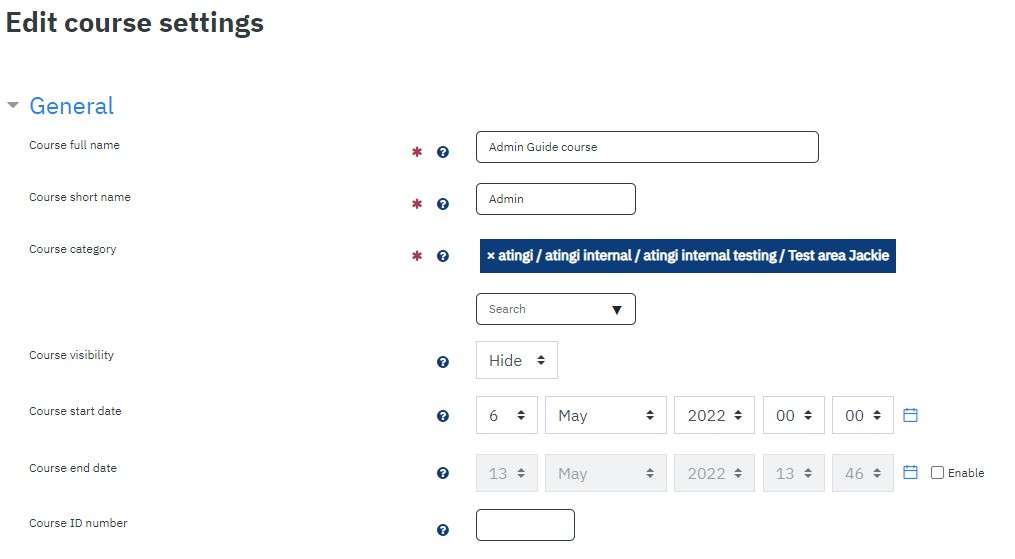Open start date month dropdown showing May
The width and height of the screenshot is (1015, 559).
(605, 415)
